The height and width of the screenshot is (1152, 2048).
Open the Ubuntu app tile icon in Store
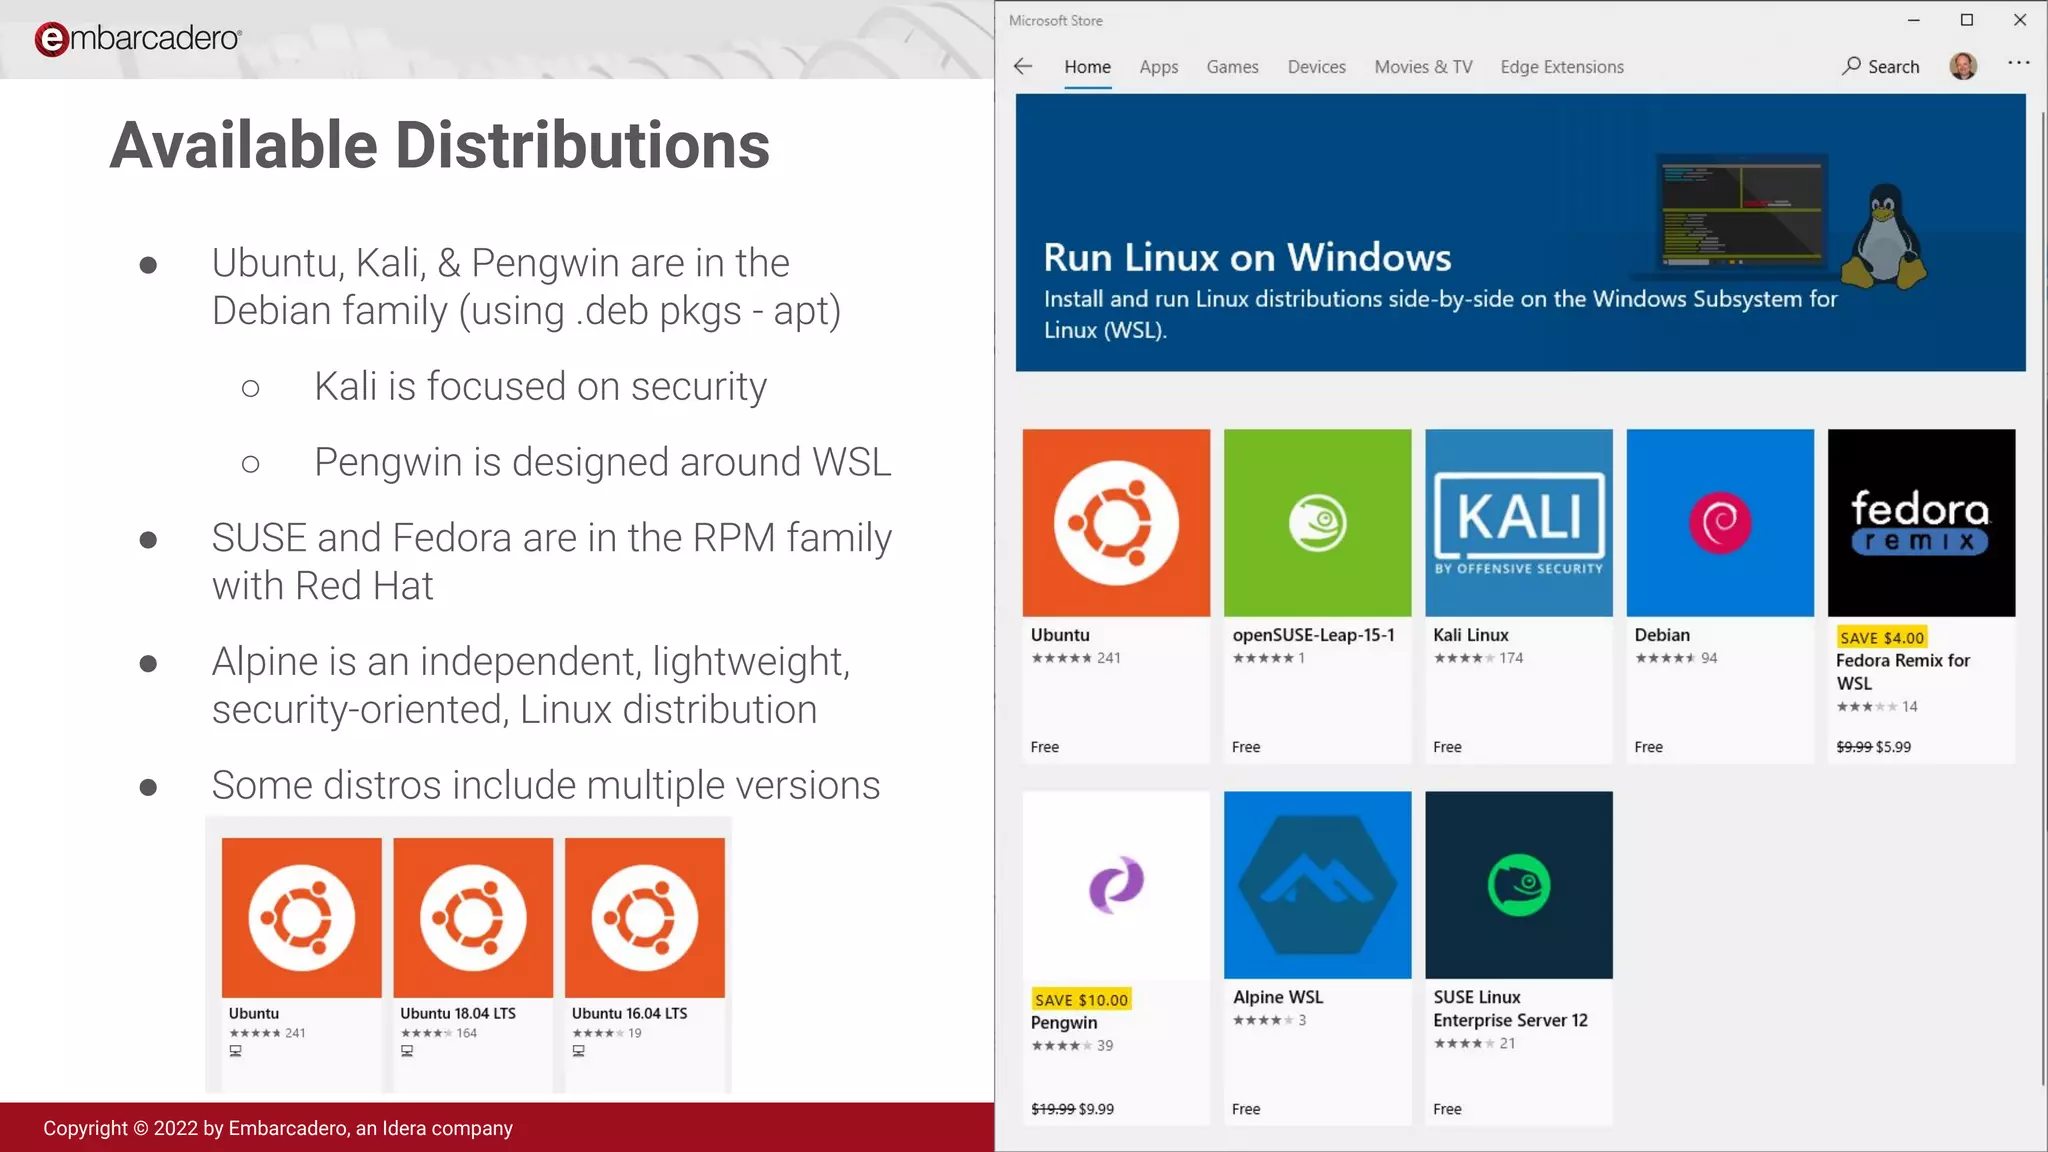point(1116,523)
